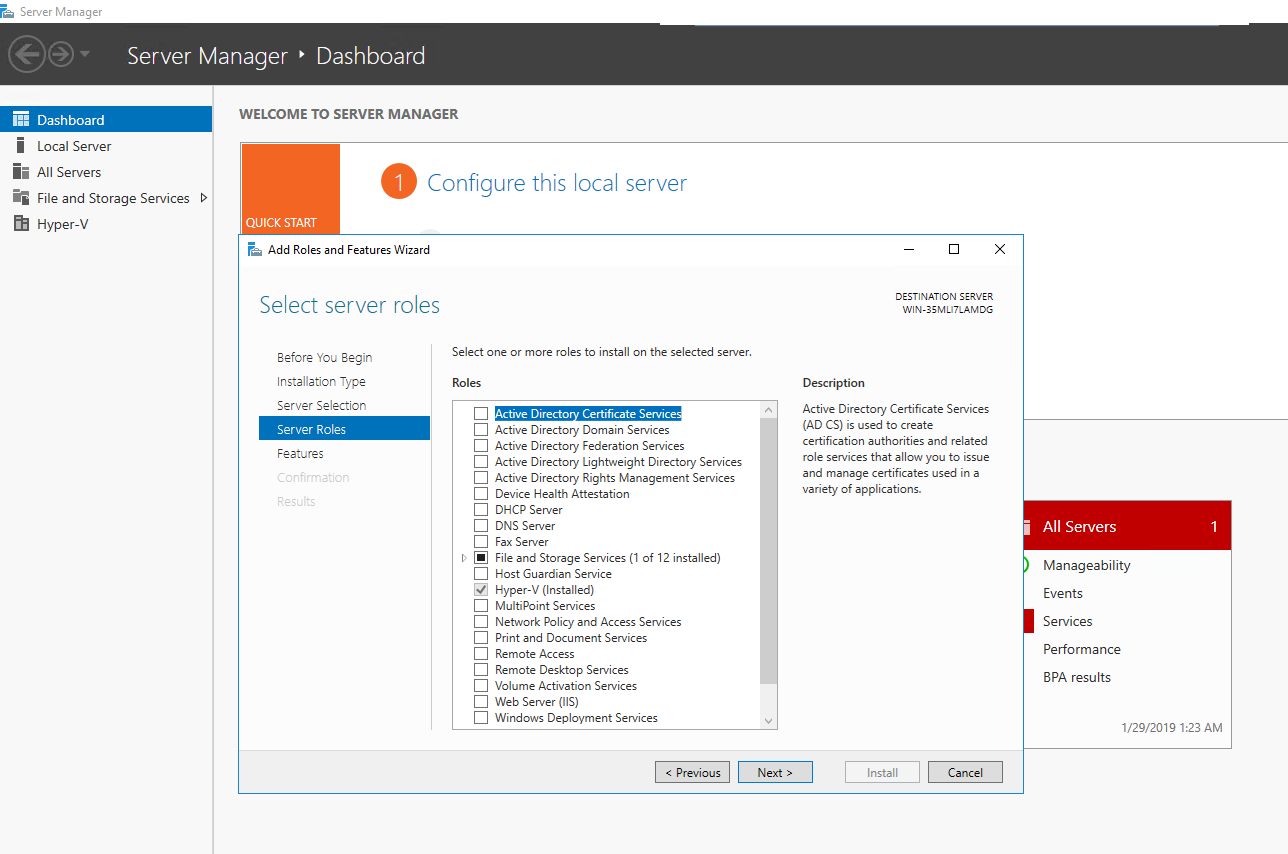
Task: Enable the DNS Server role
Action: tap(481, 525)
